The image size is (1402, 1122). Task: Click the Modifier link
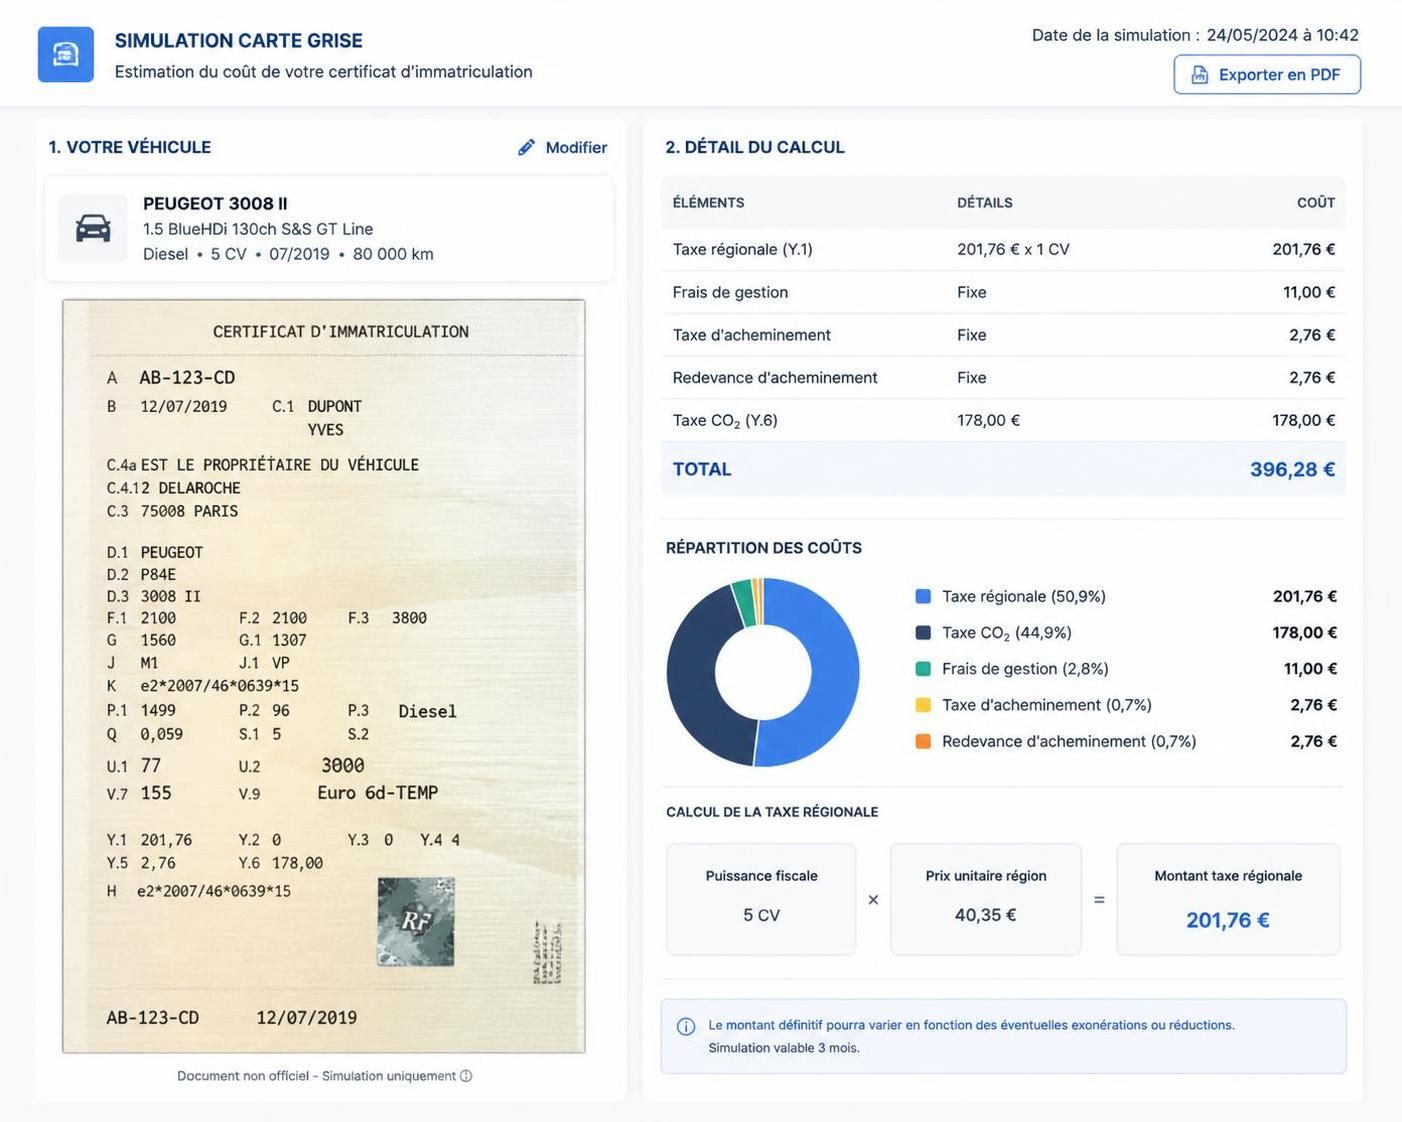point(562,147)
